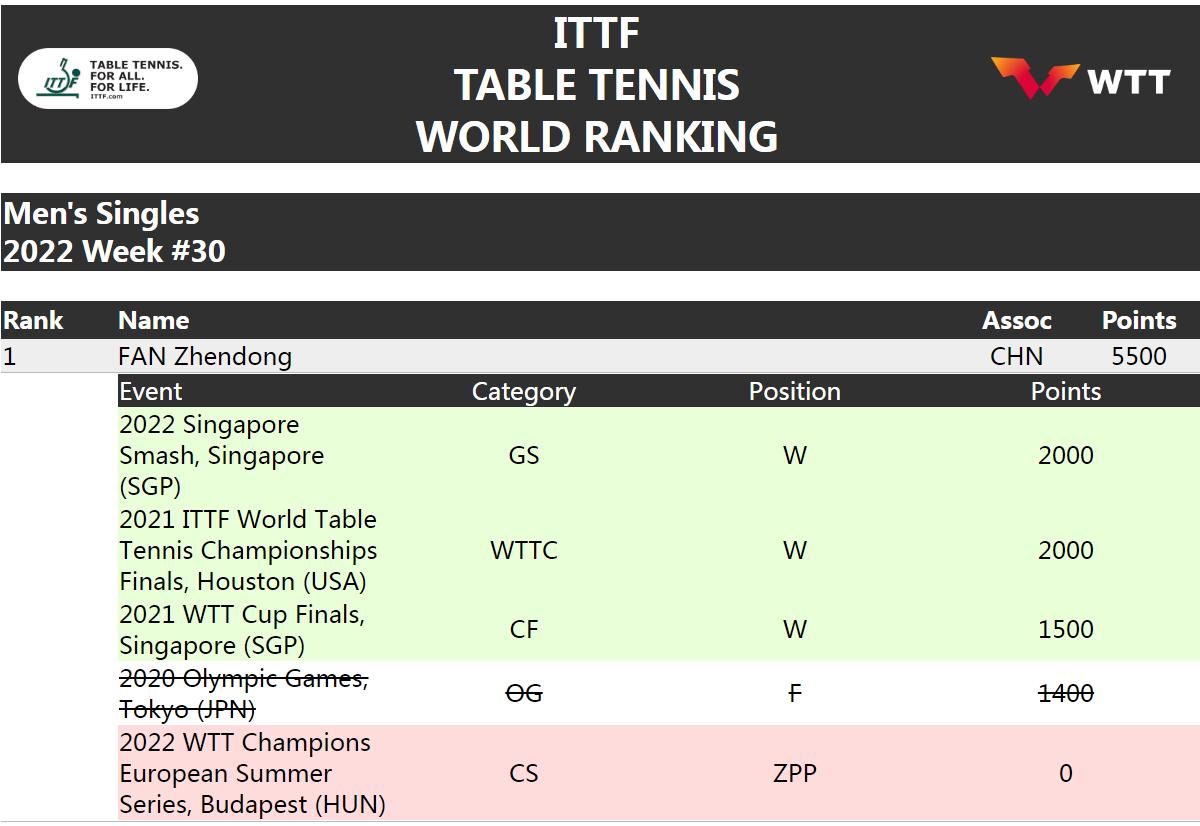Select player name FAN Zhendong
1200x826 pixels.
tap(205, 356)
